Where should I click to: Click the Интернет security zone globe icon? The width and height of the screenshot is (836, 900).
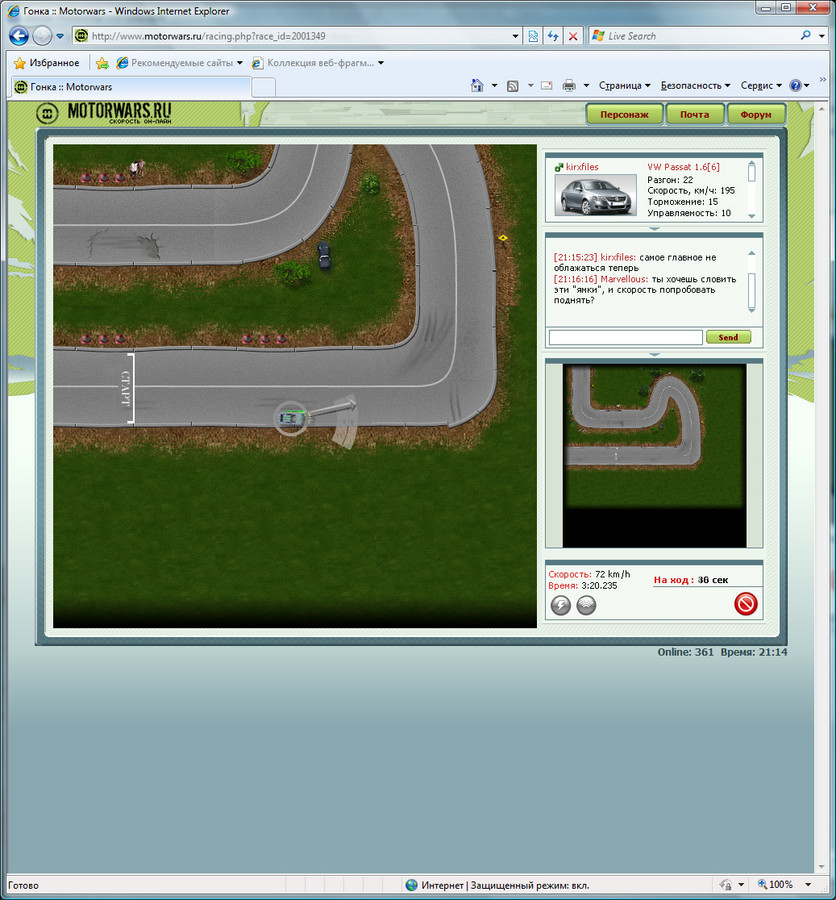411,885
